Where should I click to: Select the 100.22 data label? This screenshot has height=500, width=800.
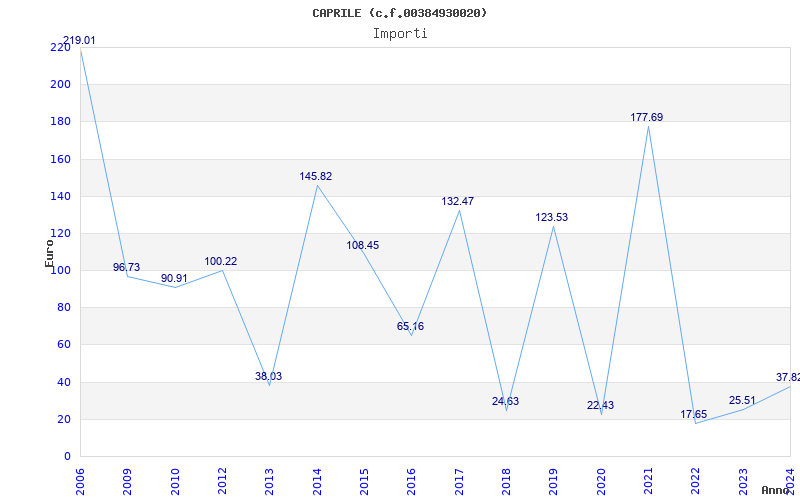221,261
